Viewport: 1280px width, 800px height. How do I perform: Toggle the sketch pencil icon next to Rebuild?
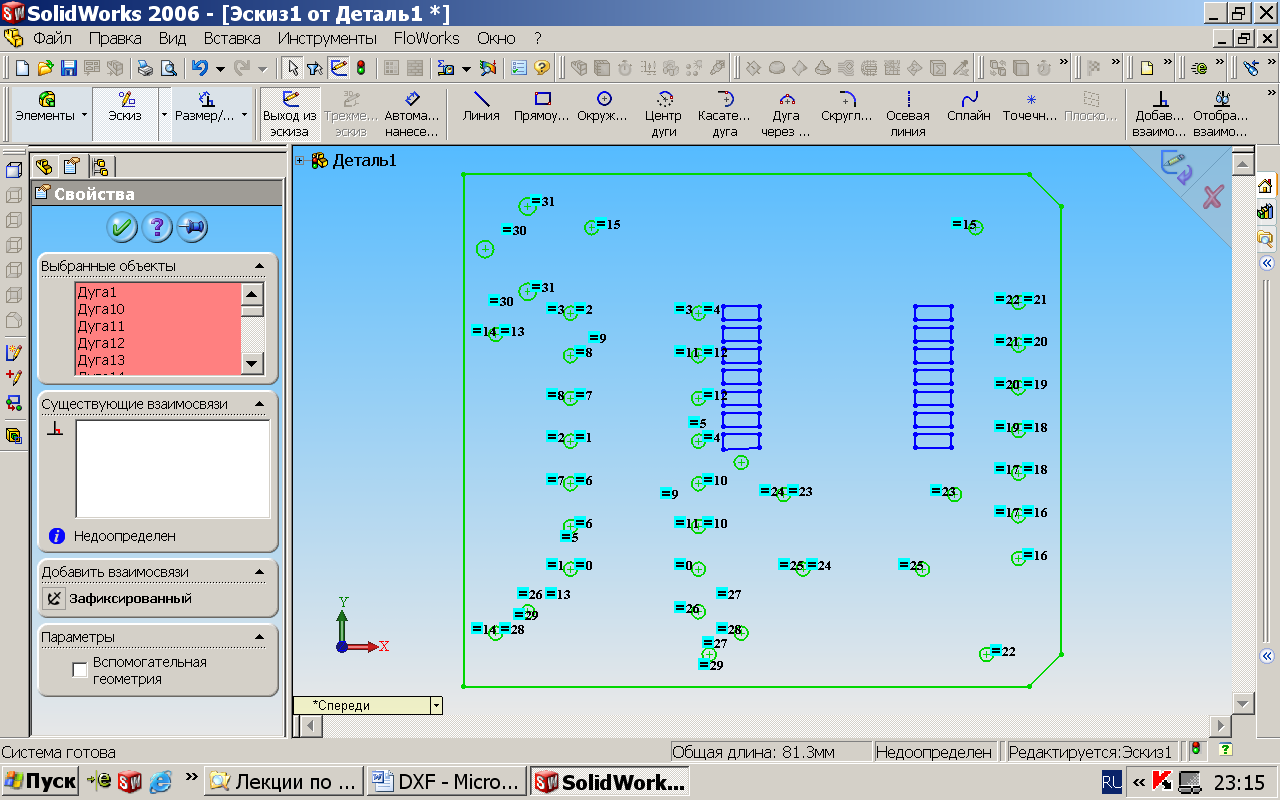pos(338,68)
